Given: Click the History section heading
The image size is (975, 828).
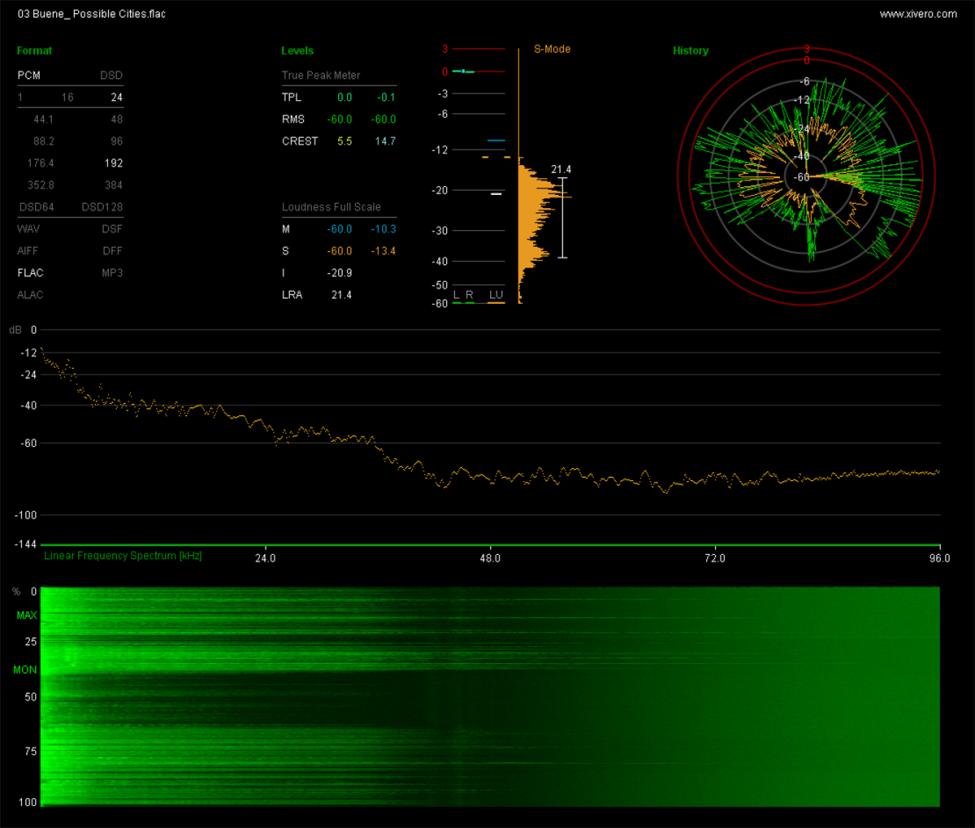Looking at the screenshot, I should tap(690, 51).
